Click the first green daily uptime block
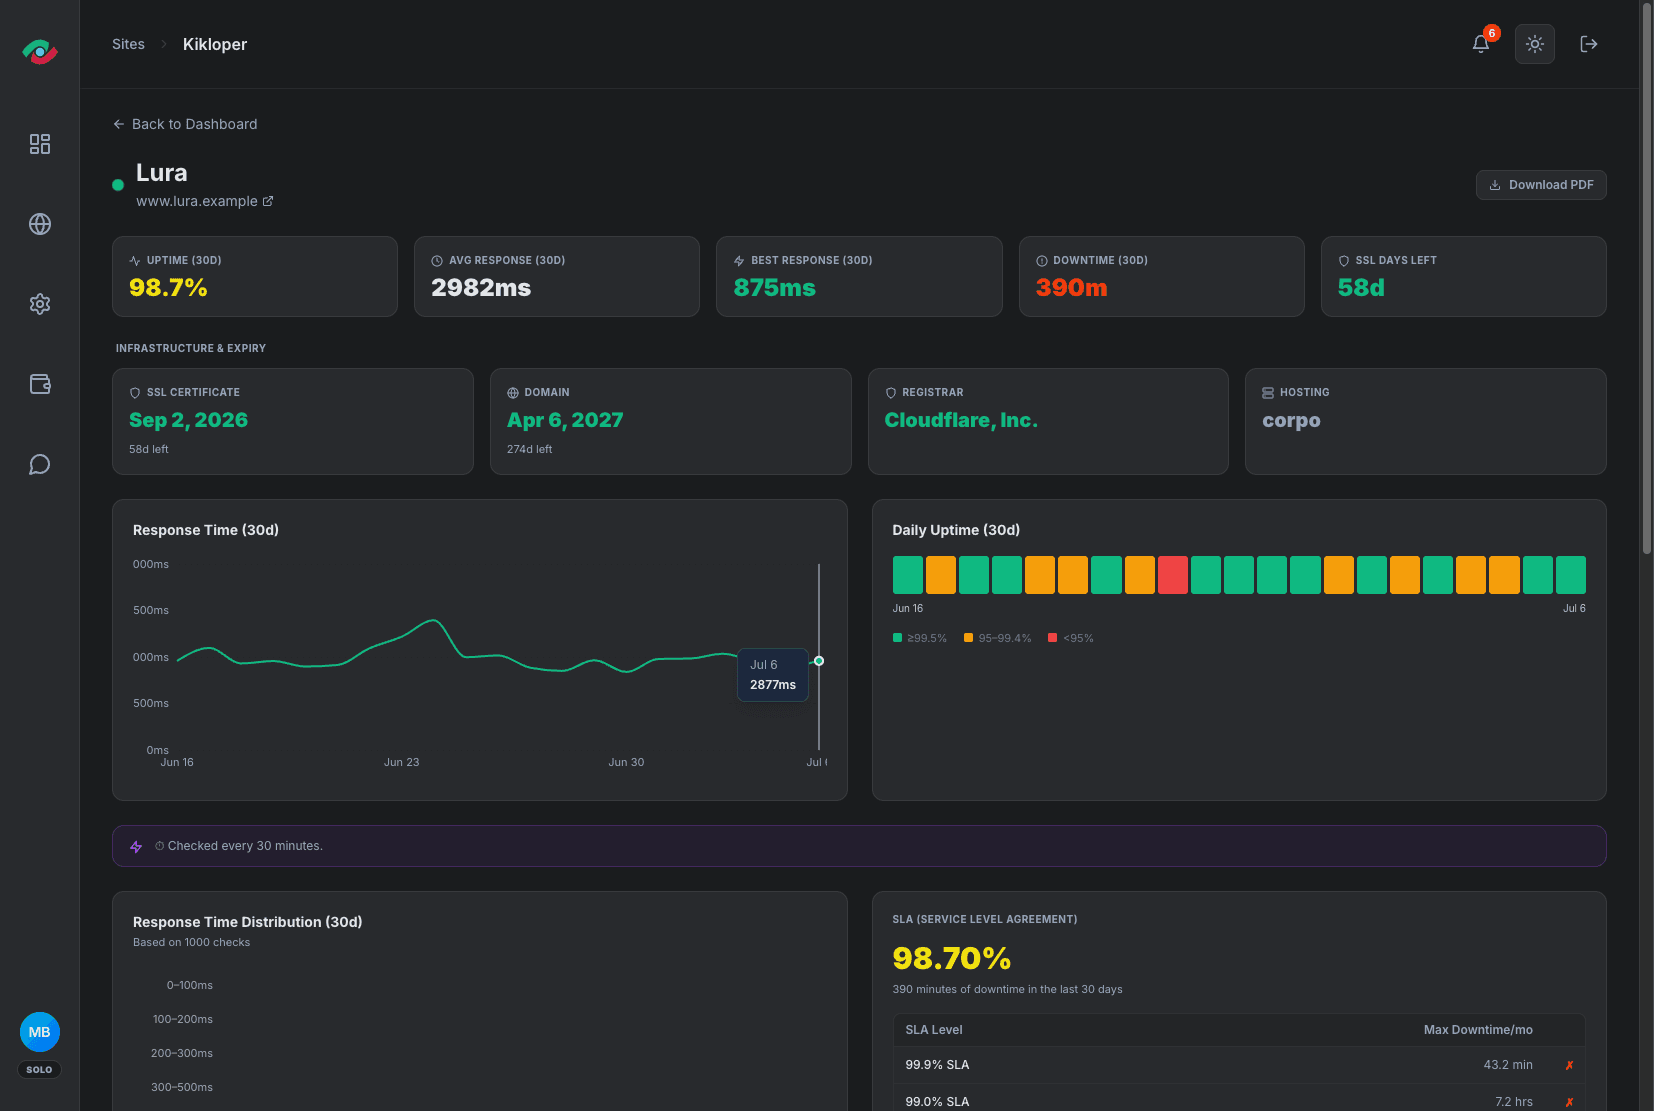 pos(908,575)
